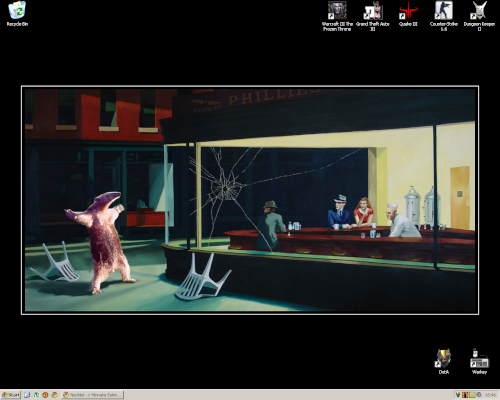This screenshot has width=500, height=400.
Task: Select the Counter-Strike 1.6 shortcut icon
Action: tap(444, 16)
